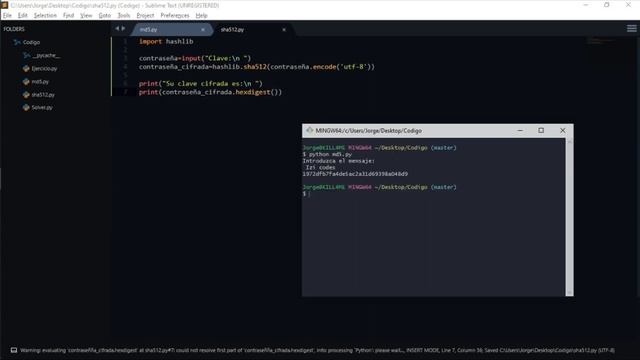Open the Find menu
Viewport: 640px width, 360px height.
(68, 16)
